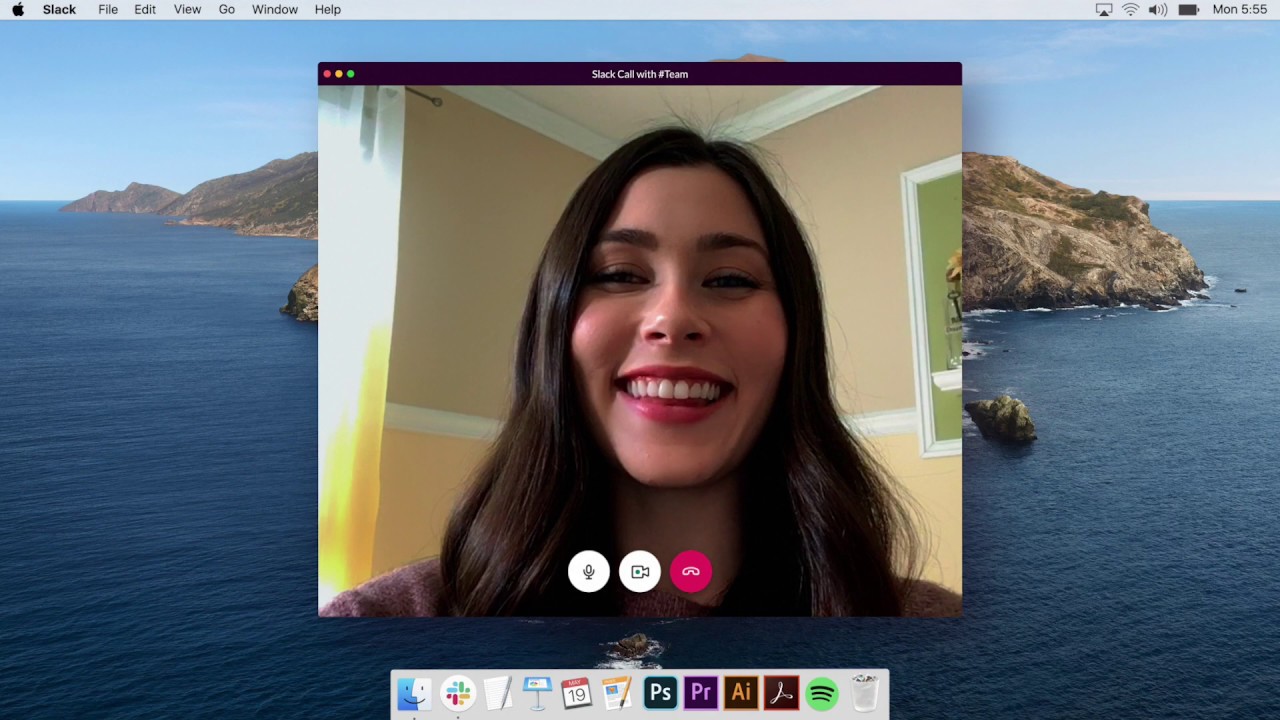Open Adobe Acrobat from the Dock
The image size is (1280, 720).
click(781, 692)
